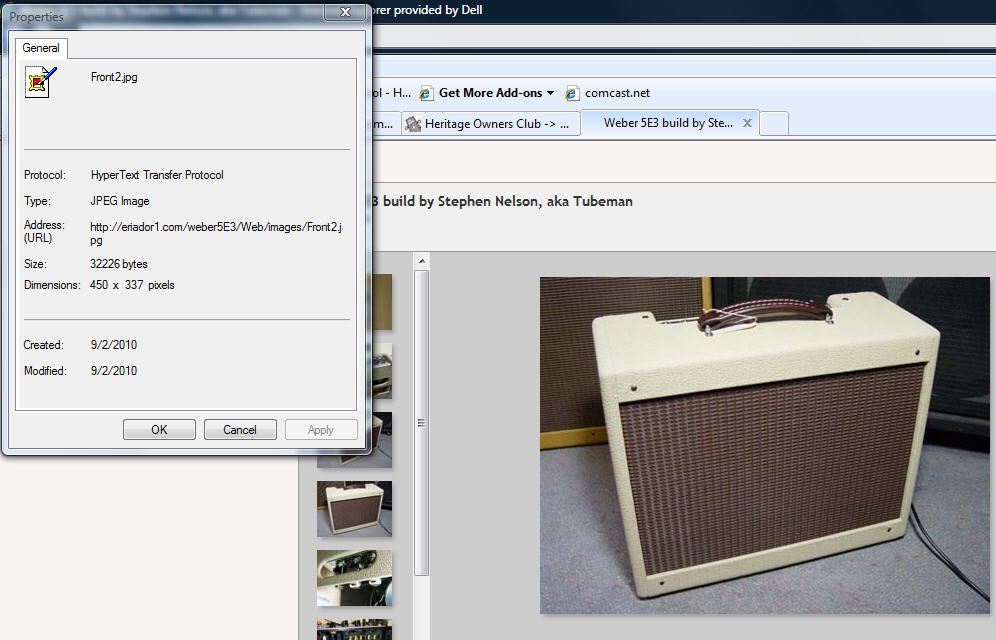Click 'HyperText Transfer Protocol' value

pyautogui.click(x=157, y=175)
